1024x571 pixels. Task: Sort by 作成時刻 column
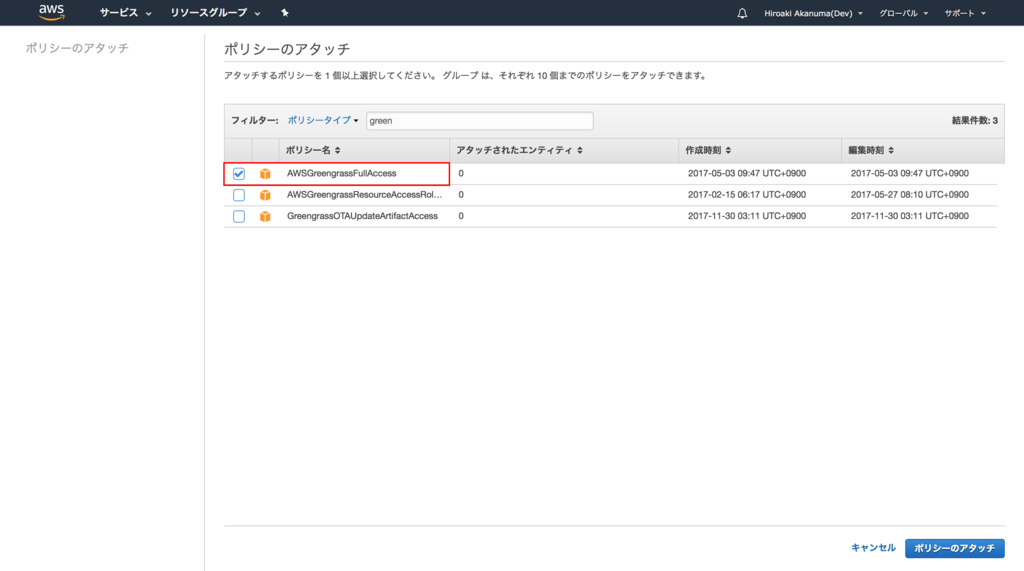tap(708, 150)
